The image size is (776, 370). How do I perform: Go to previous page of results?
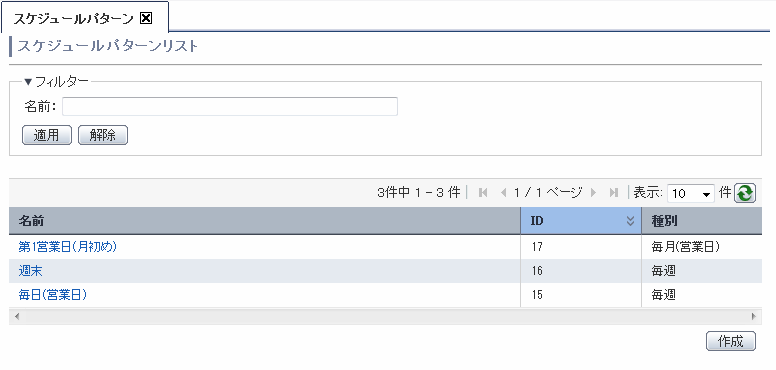coord(503,193)
